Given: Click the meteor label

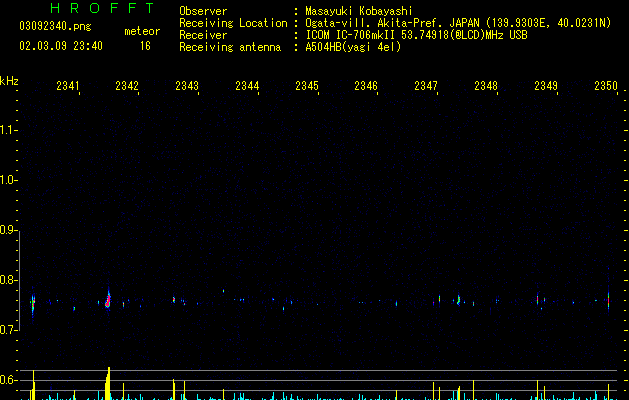Looking at the screenshot, I should 142,31.
